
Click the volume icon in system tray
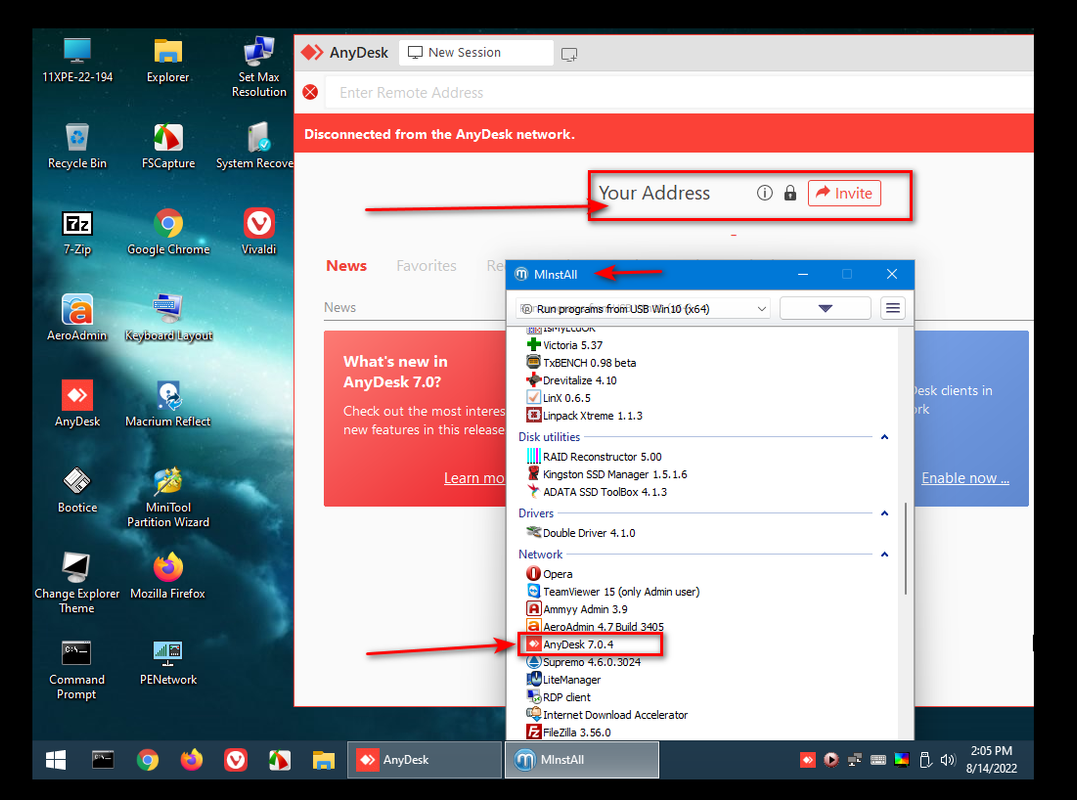coord(948,759)
